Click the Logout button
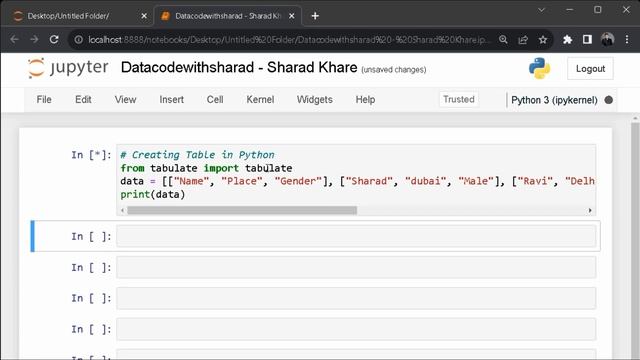The image size is (640, 360). click(x=590, y=69)
